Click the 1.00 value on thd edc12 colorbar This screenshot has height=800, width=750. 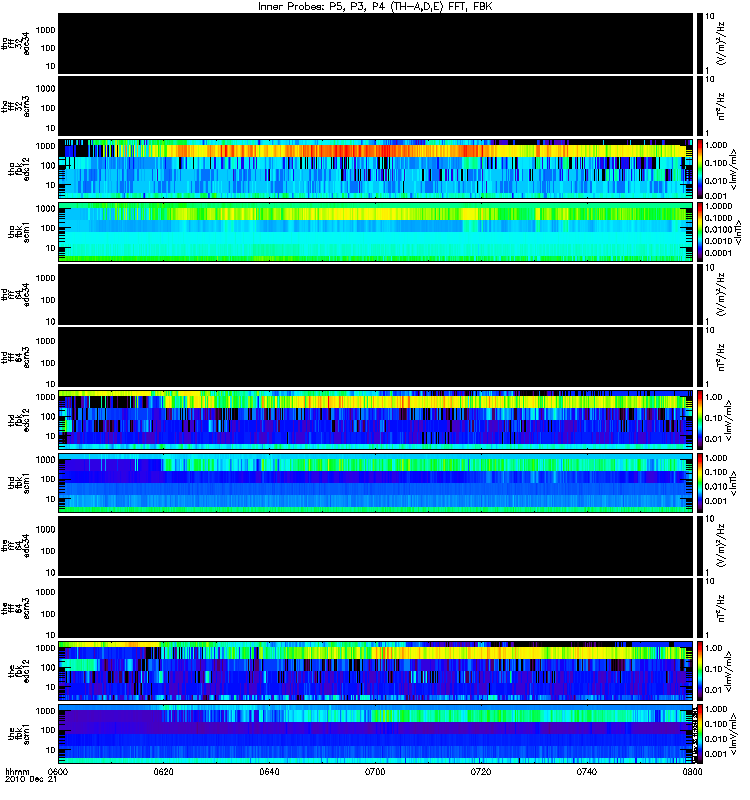[x=714, y=397]
